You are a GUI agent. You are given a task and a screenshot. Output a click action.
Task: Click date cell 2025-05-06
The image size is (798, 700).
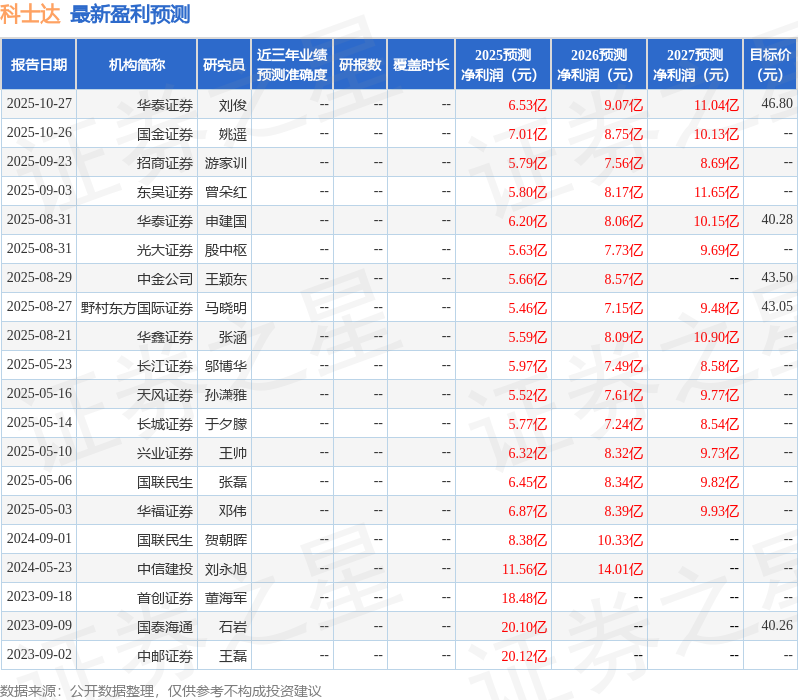39,481
